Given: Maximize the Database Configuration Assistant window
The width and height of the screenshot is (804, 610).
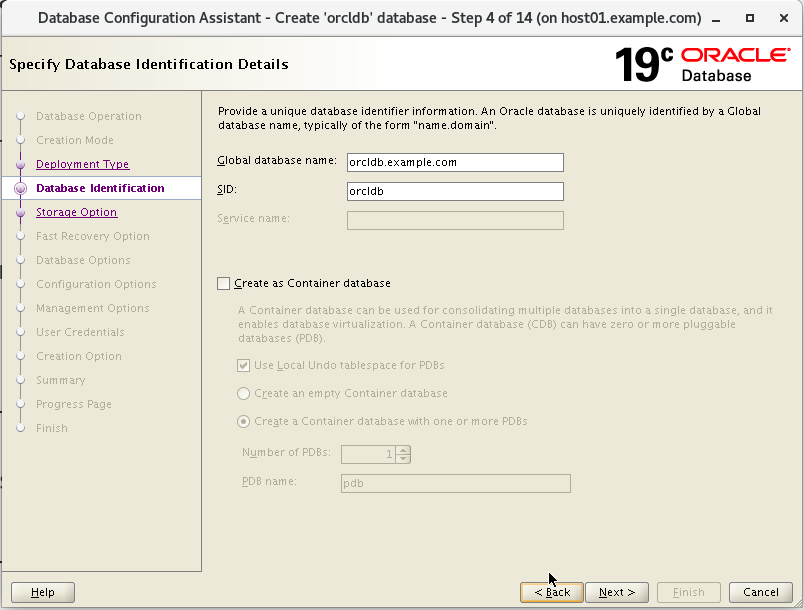Looking at the screenshot, I should (x=750, y=18).
